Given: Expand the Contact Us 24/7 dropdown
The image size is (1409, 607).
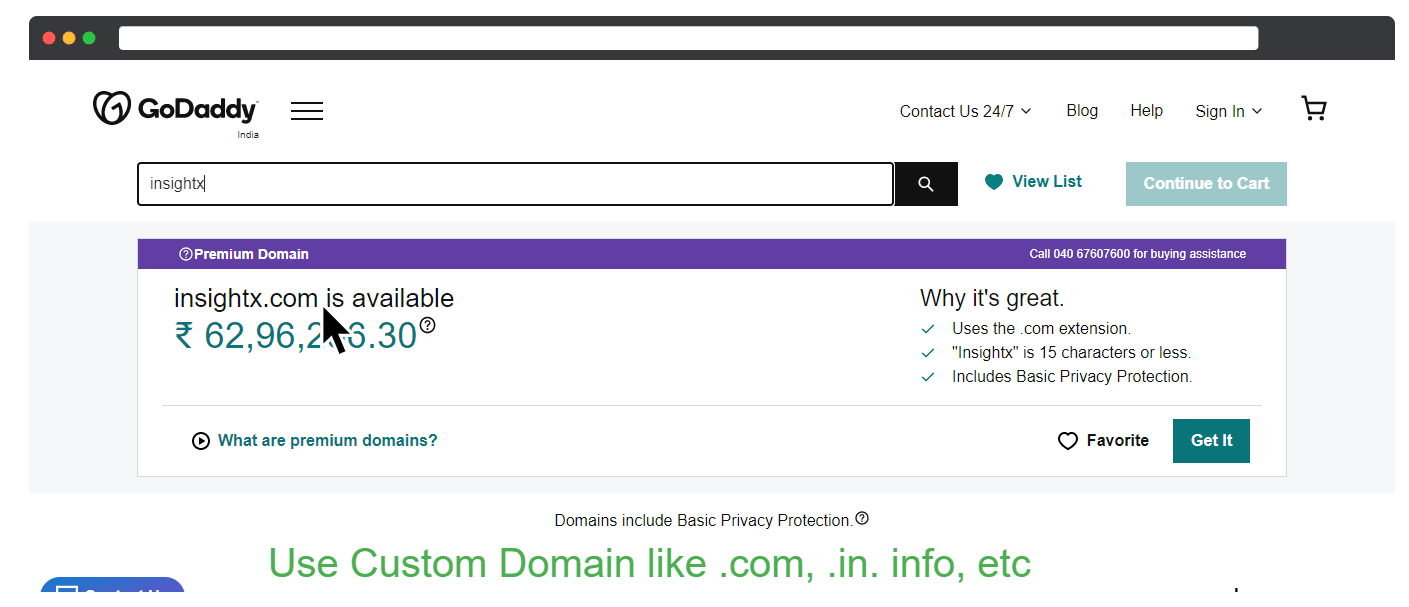Looking at the screenshot, I should coord(966,111).
